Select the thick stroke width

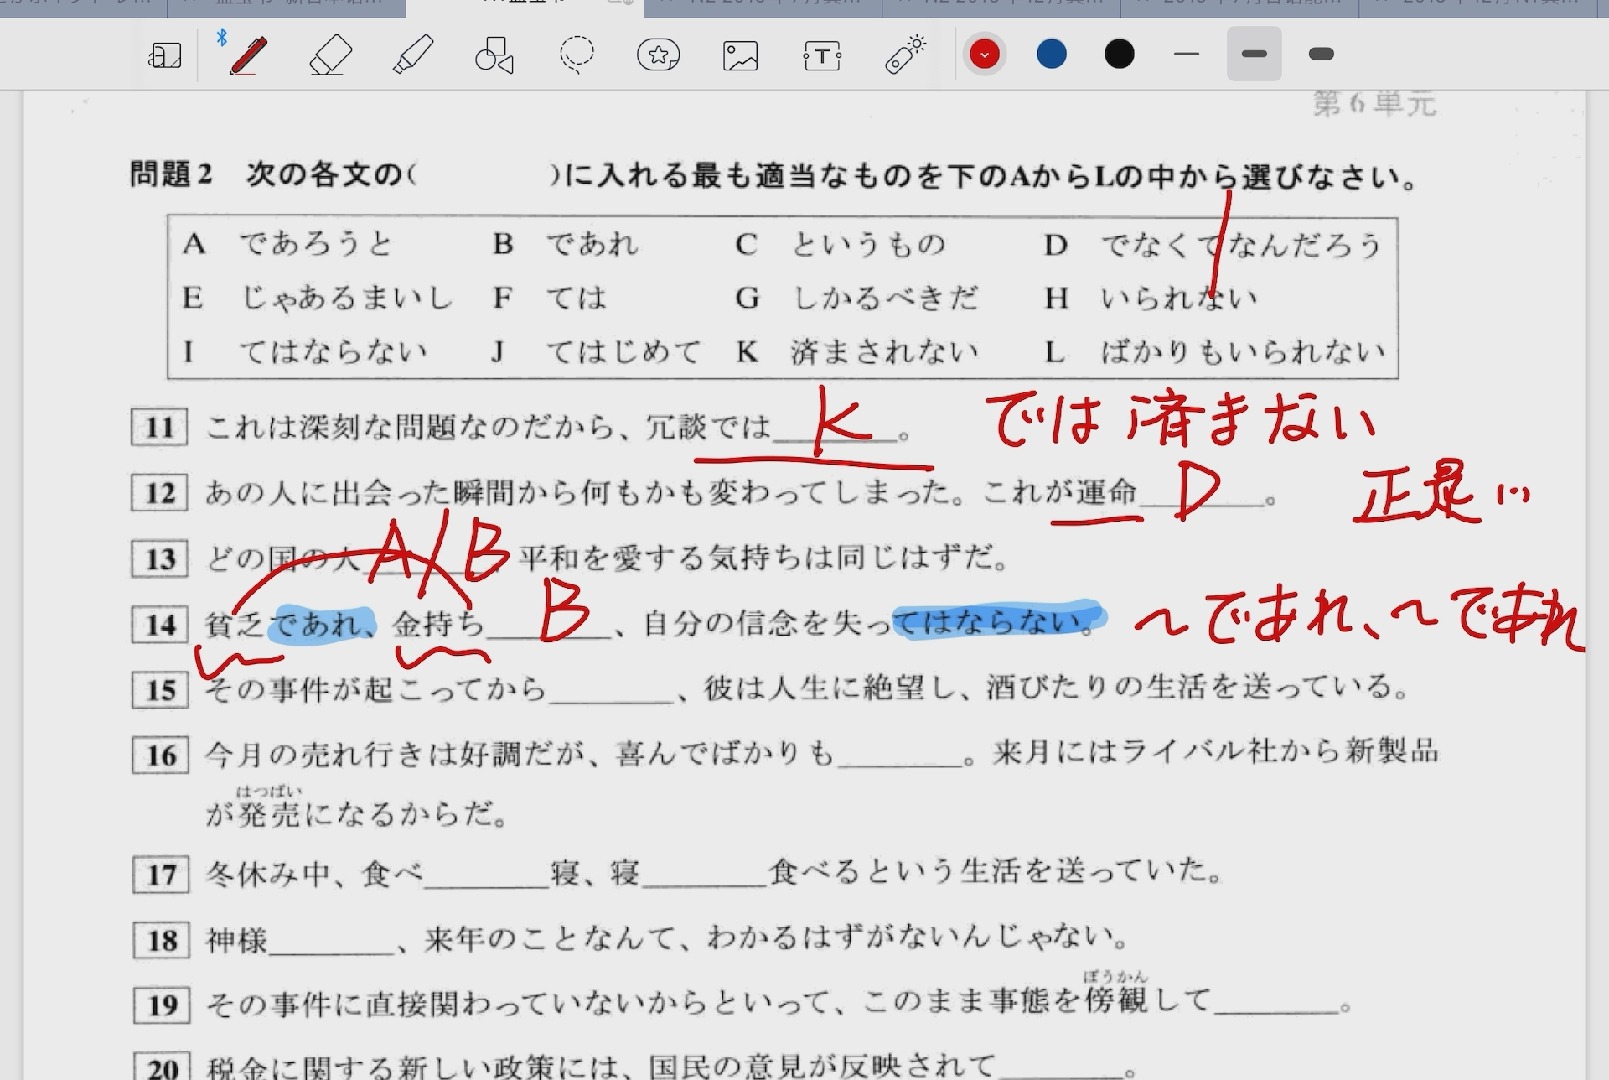[1321, 54]
